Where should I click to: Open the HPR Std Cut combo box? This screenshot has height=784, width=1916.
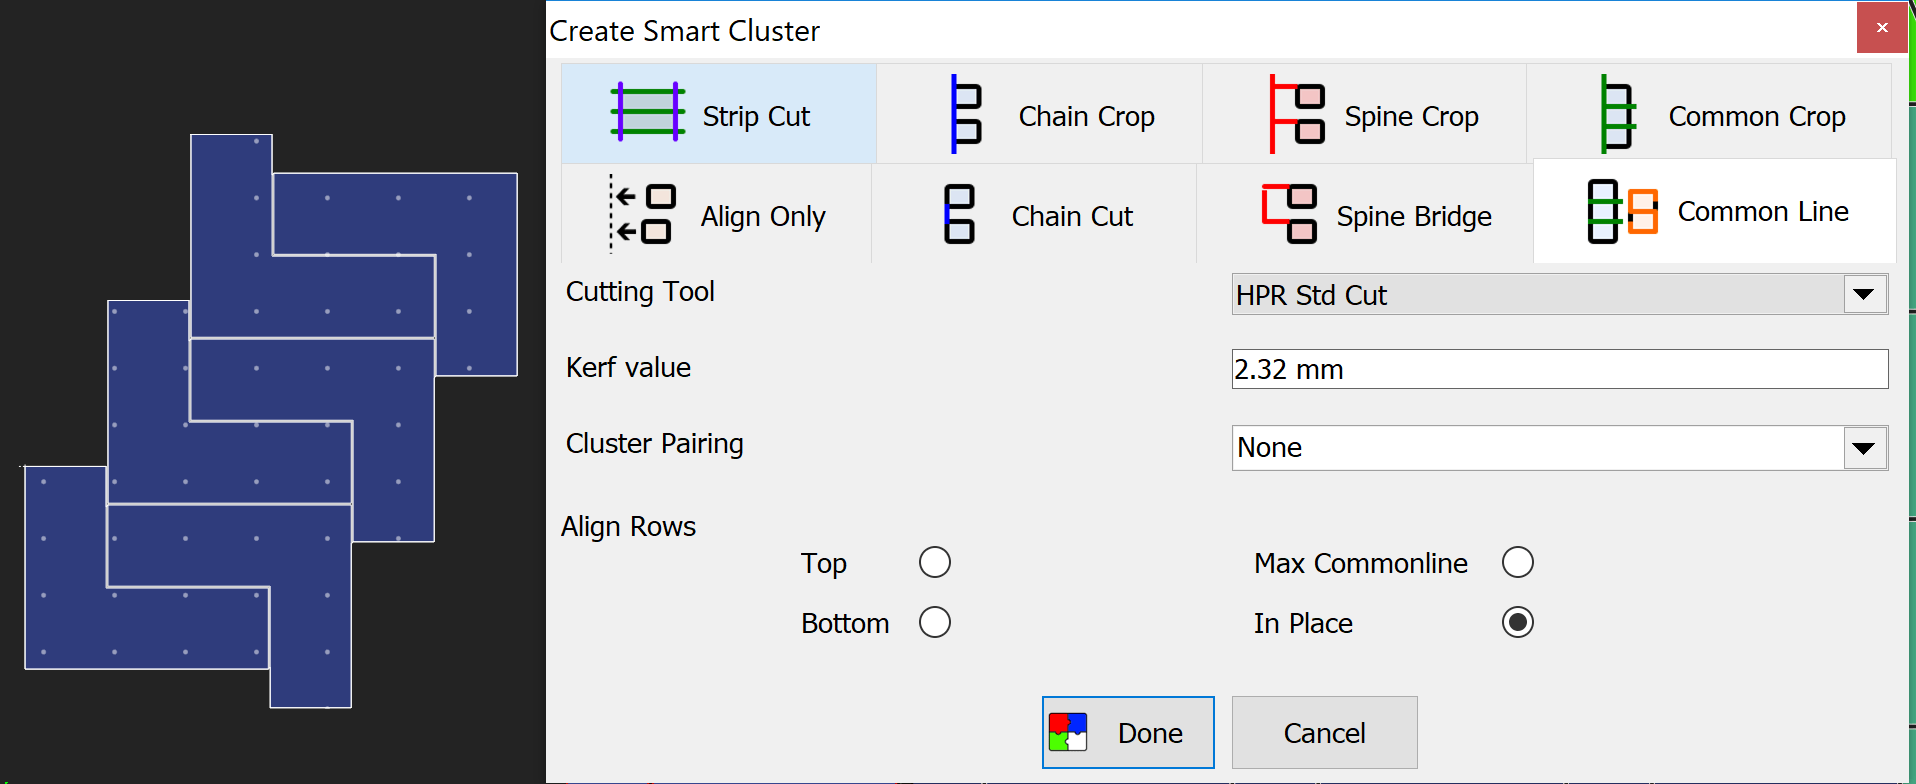click(1560, 295)
